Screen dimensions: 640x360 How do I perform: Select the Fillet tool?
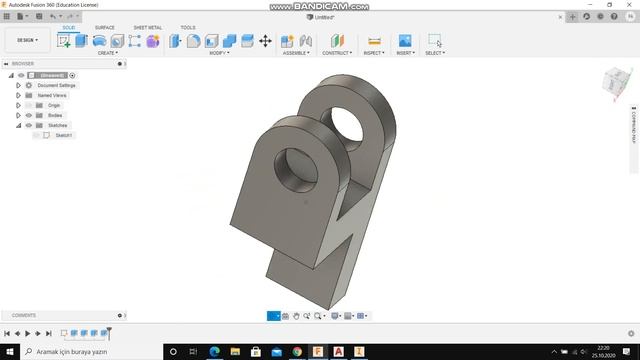[193, 41]
